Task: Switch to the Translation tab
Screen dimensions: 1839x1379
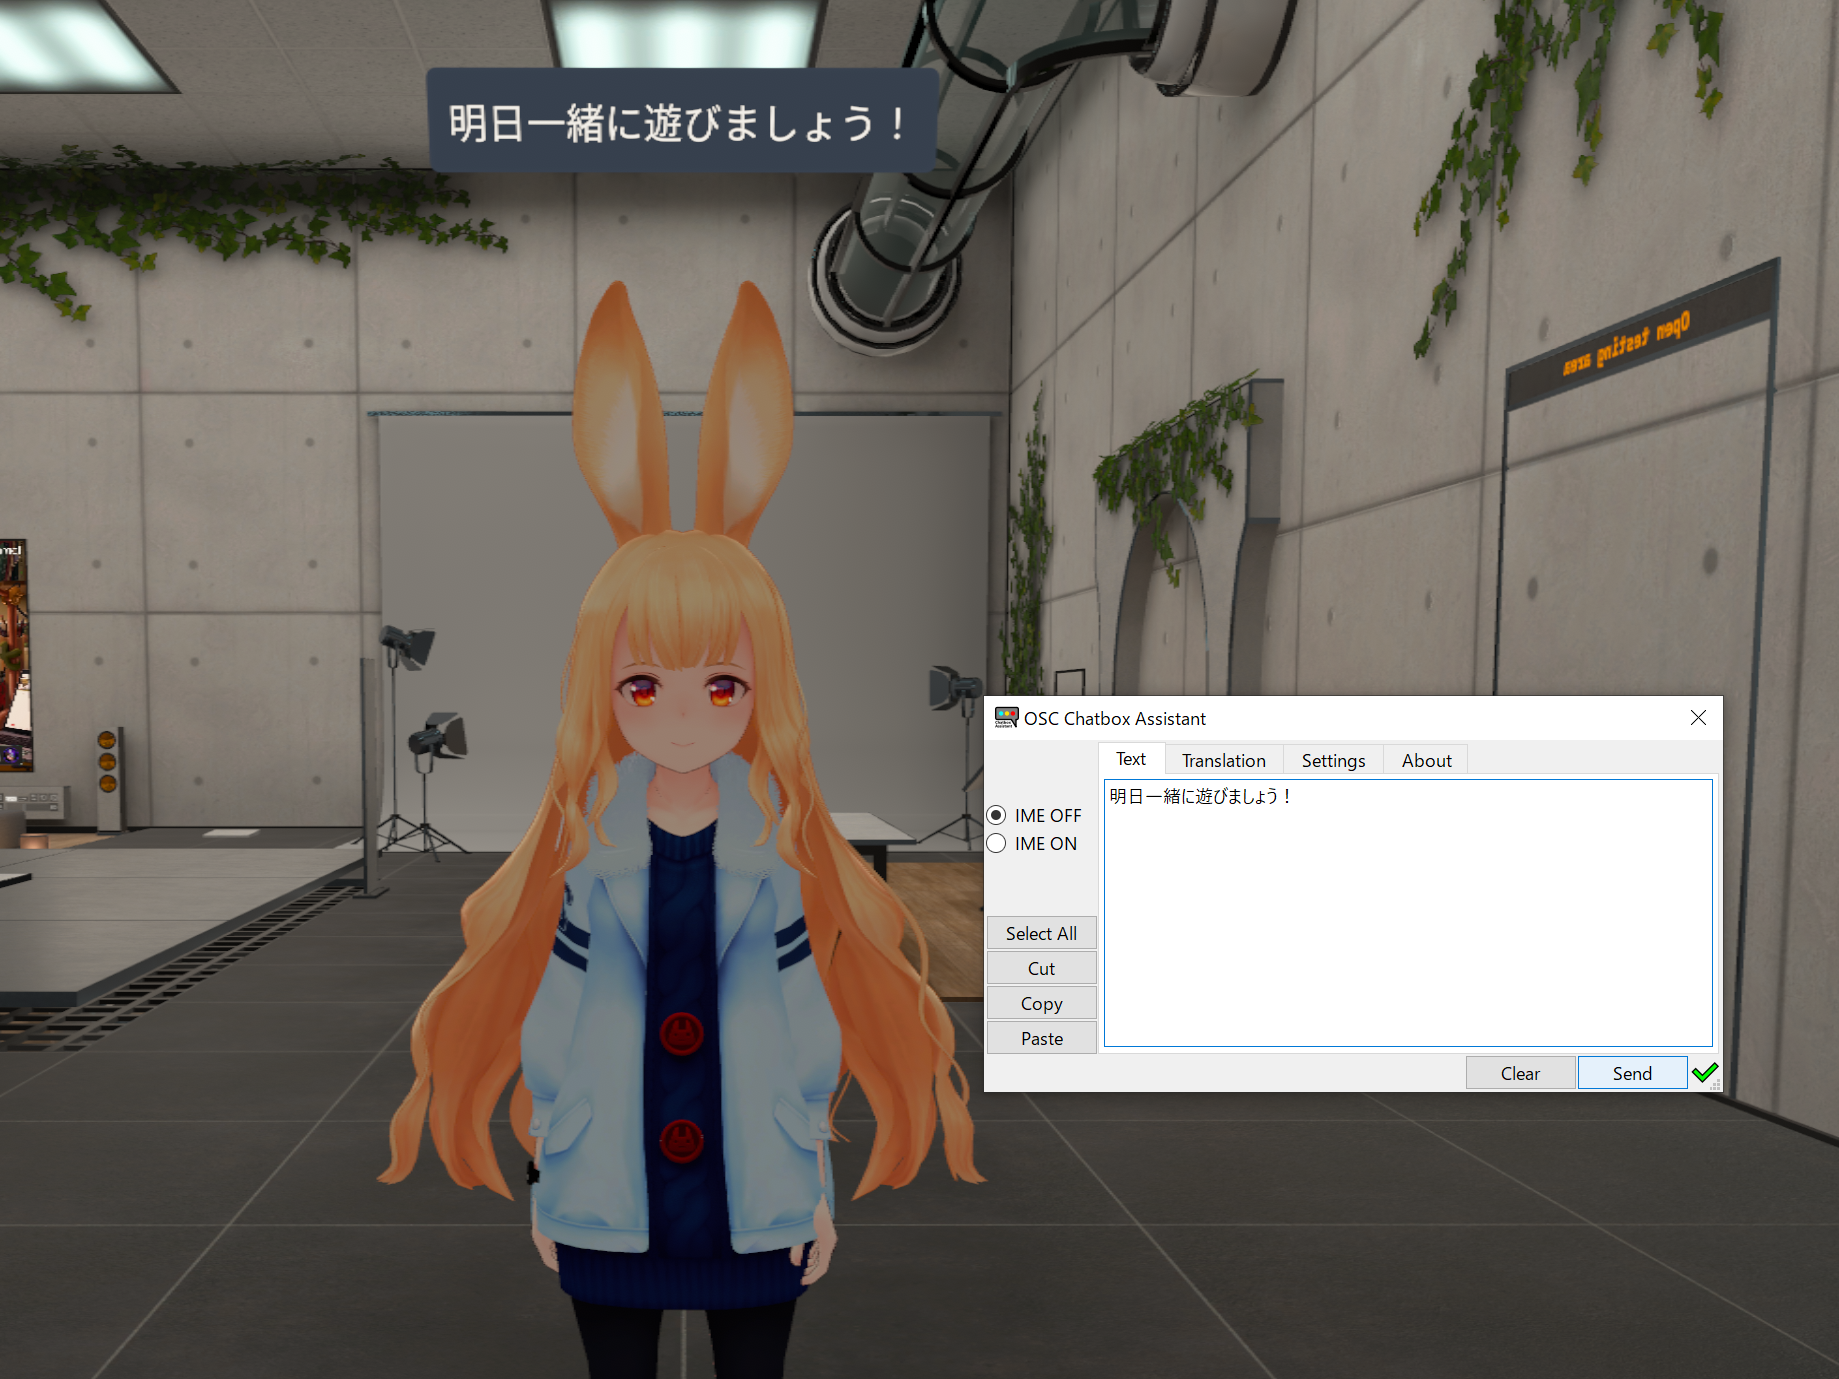Action: click(x=1223, y=760)
